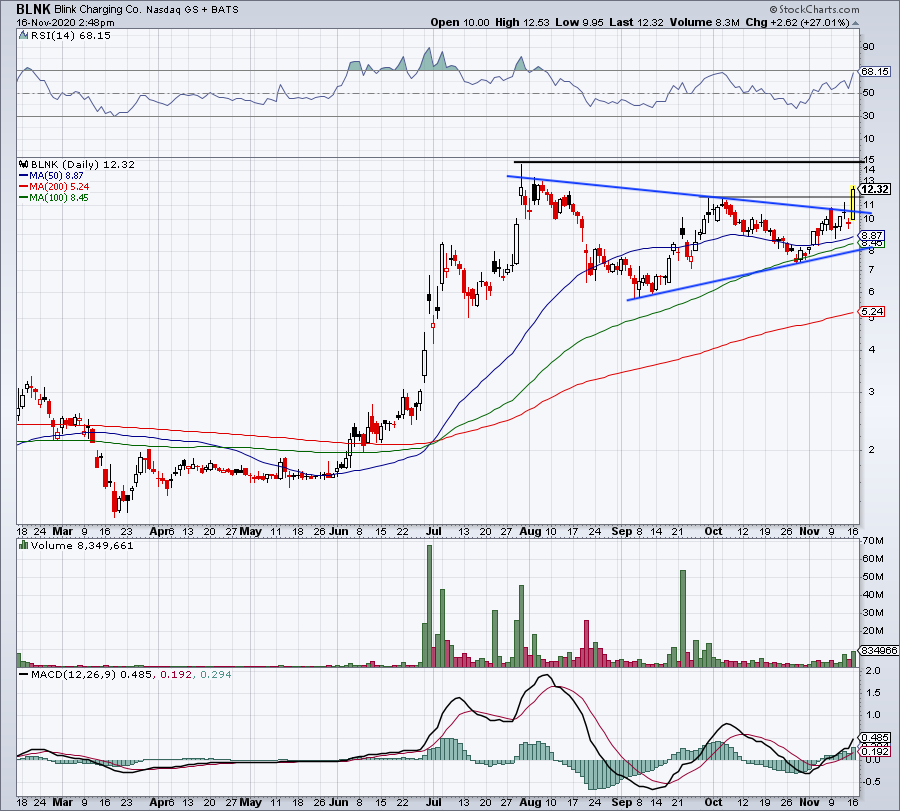Click the 'Volume 8,349,661' legend label
This screenshot has width=900, height=811.
[82, 546]
